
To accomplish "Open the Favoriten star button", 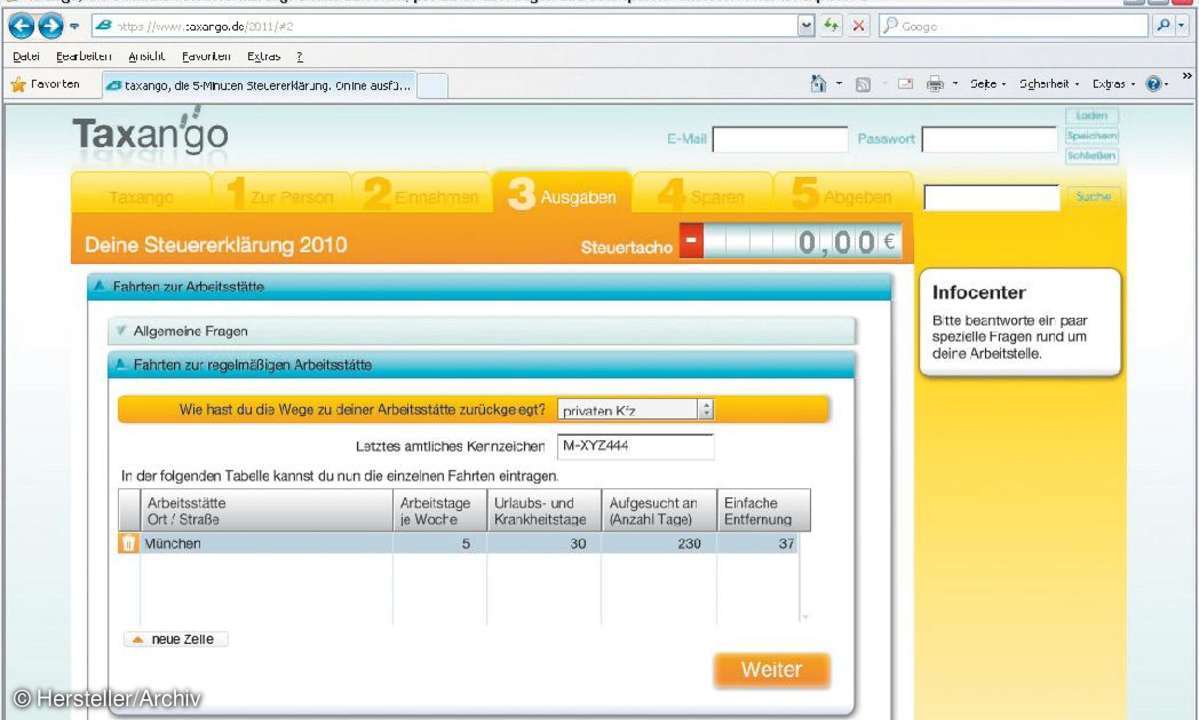I will click(46, 84).
